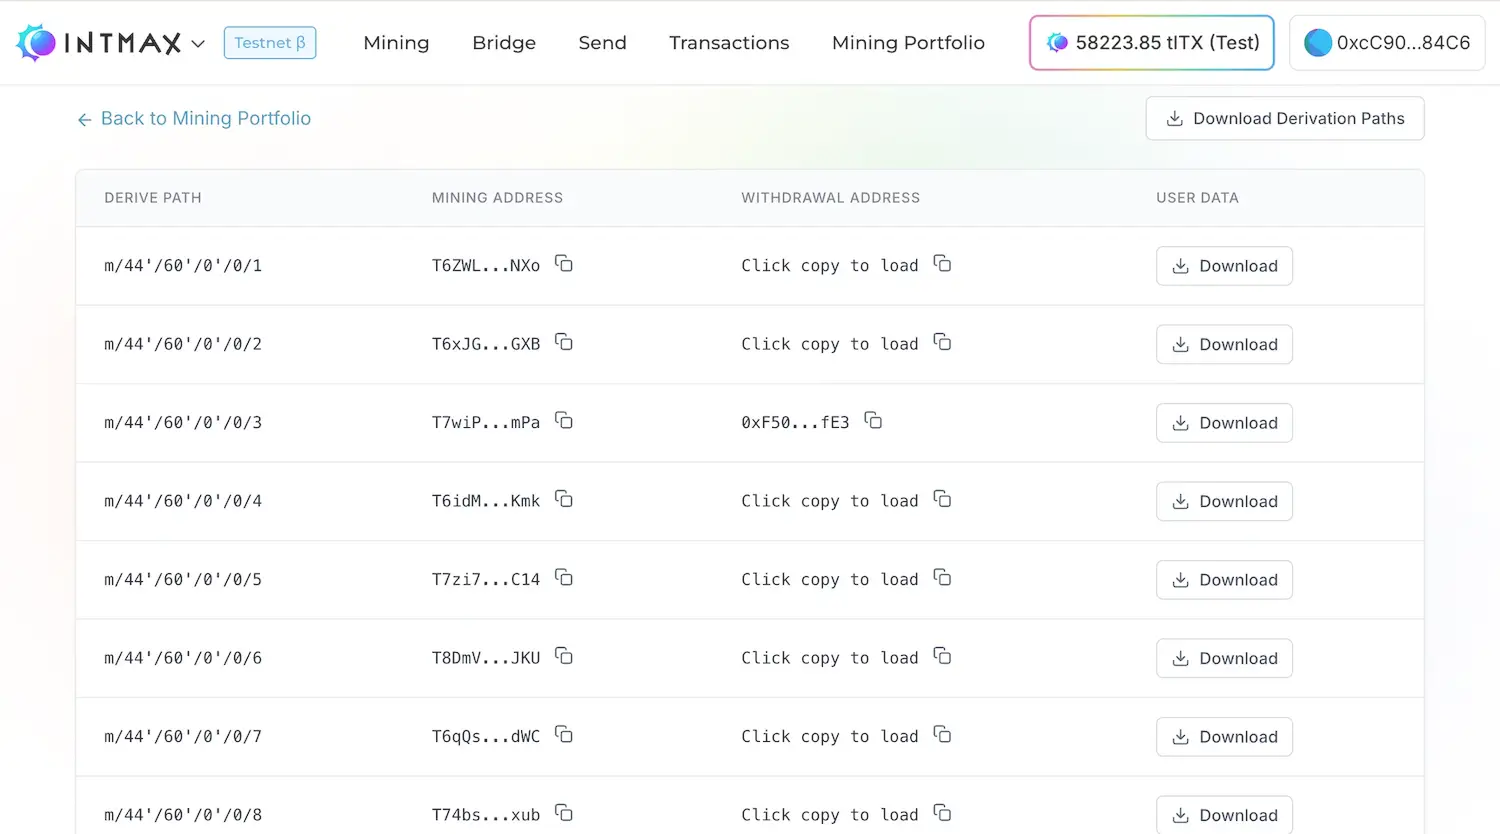
Task: Click the blue wallet avatar icon
Action: (x=1320, y=42)
